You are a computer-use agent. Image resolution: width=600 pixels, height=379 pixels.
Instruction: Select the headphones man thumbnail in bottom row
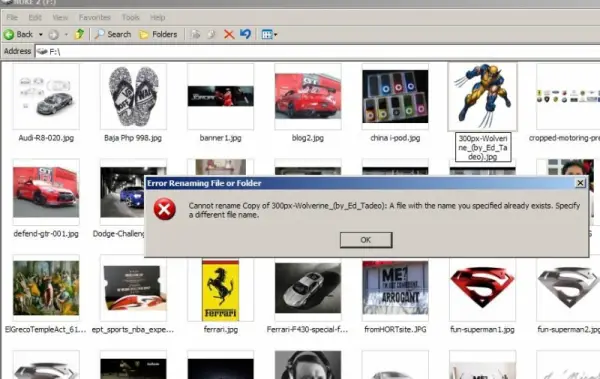[x=308, y=365]
